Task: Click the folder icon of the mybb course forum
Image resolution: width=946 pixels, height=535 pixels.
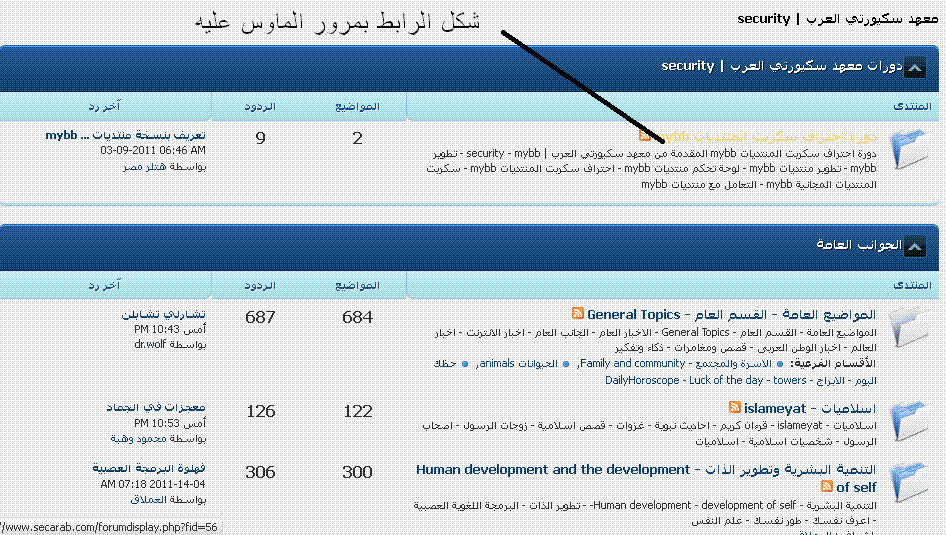Action: [x=910, y=148]
